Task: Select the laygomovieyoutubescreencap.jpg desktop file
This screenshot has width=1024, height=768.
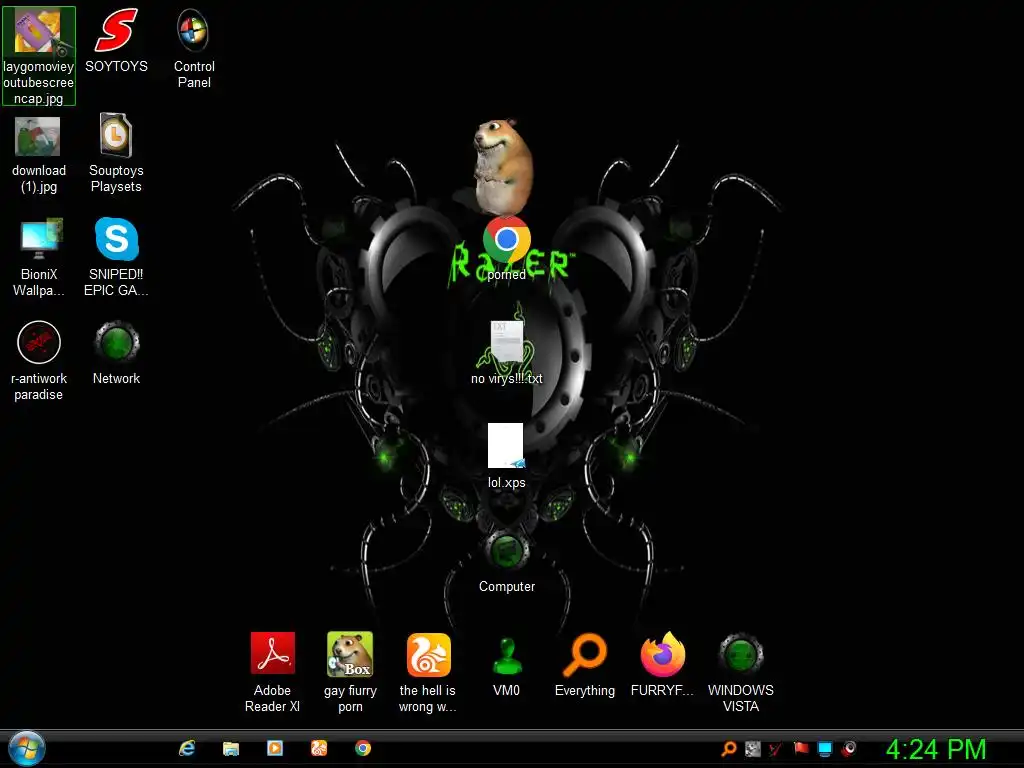Action: click(39, 56)
